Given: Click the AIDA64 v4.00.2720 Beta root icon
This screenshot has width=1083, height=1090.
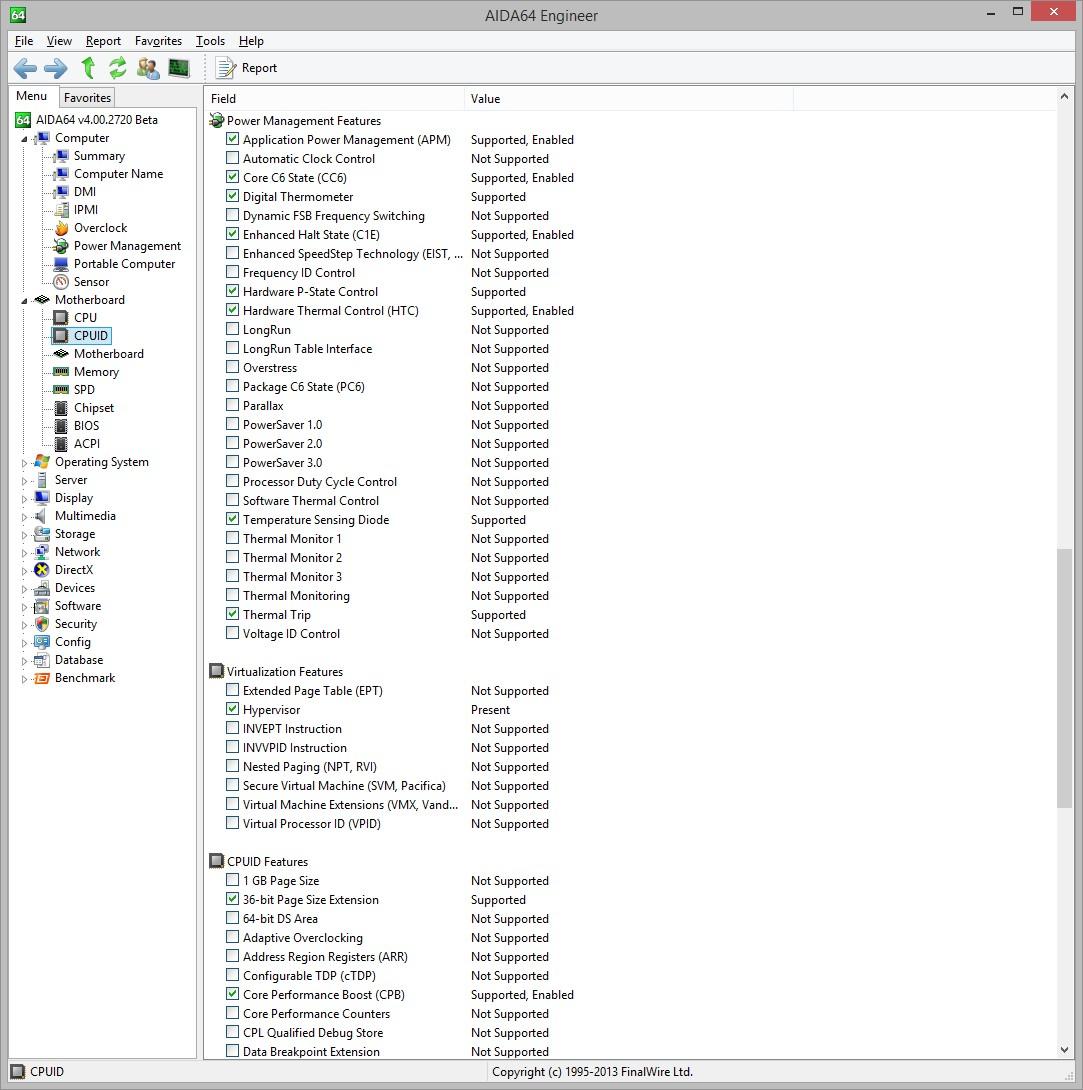Looking at the screenshot, I should coord(23,120).
